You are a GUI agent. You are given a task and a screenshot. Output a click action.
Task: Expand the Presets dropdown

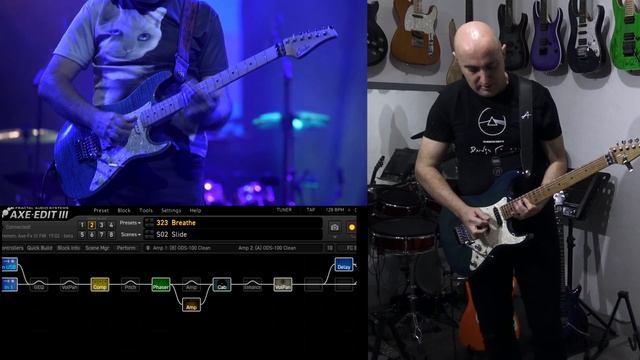[x=130, y=223]
